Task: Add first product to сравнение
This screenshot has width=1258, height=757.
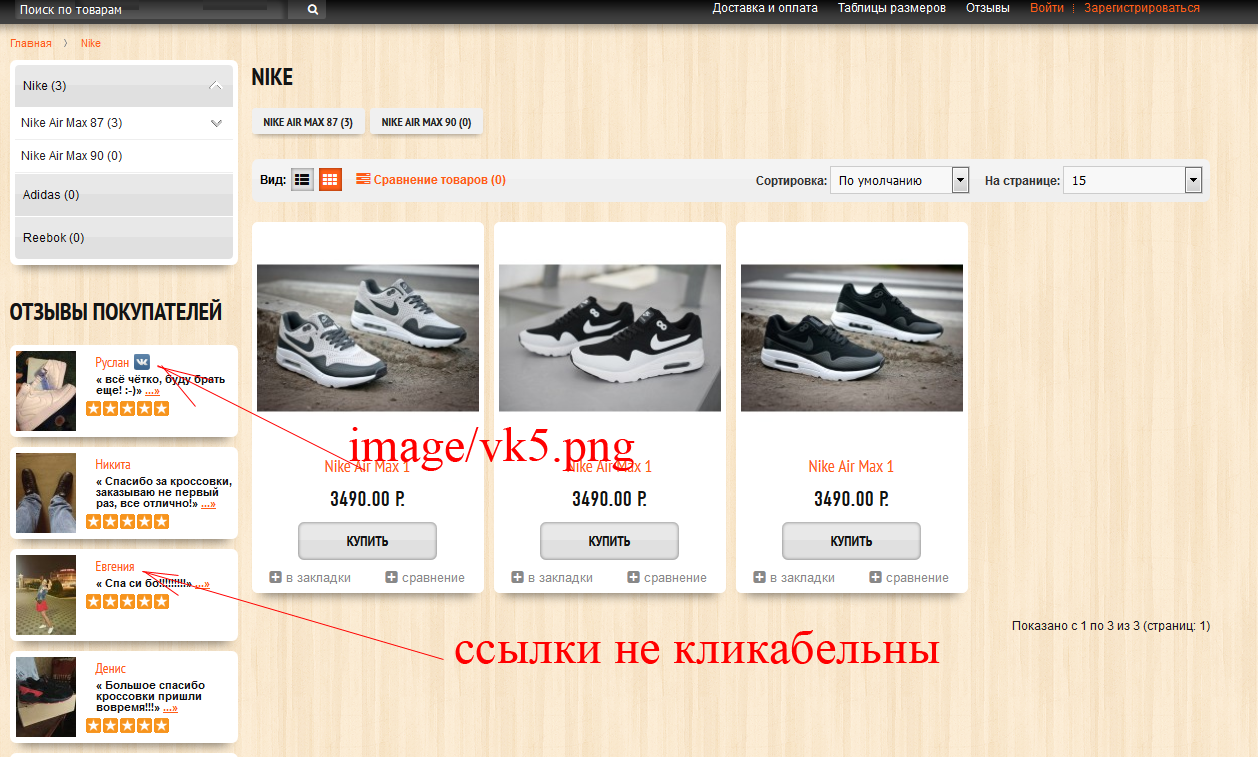Action: [425, 577]
